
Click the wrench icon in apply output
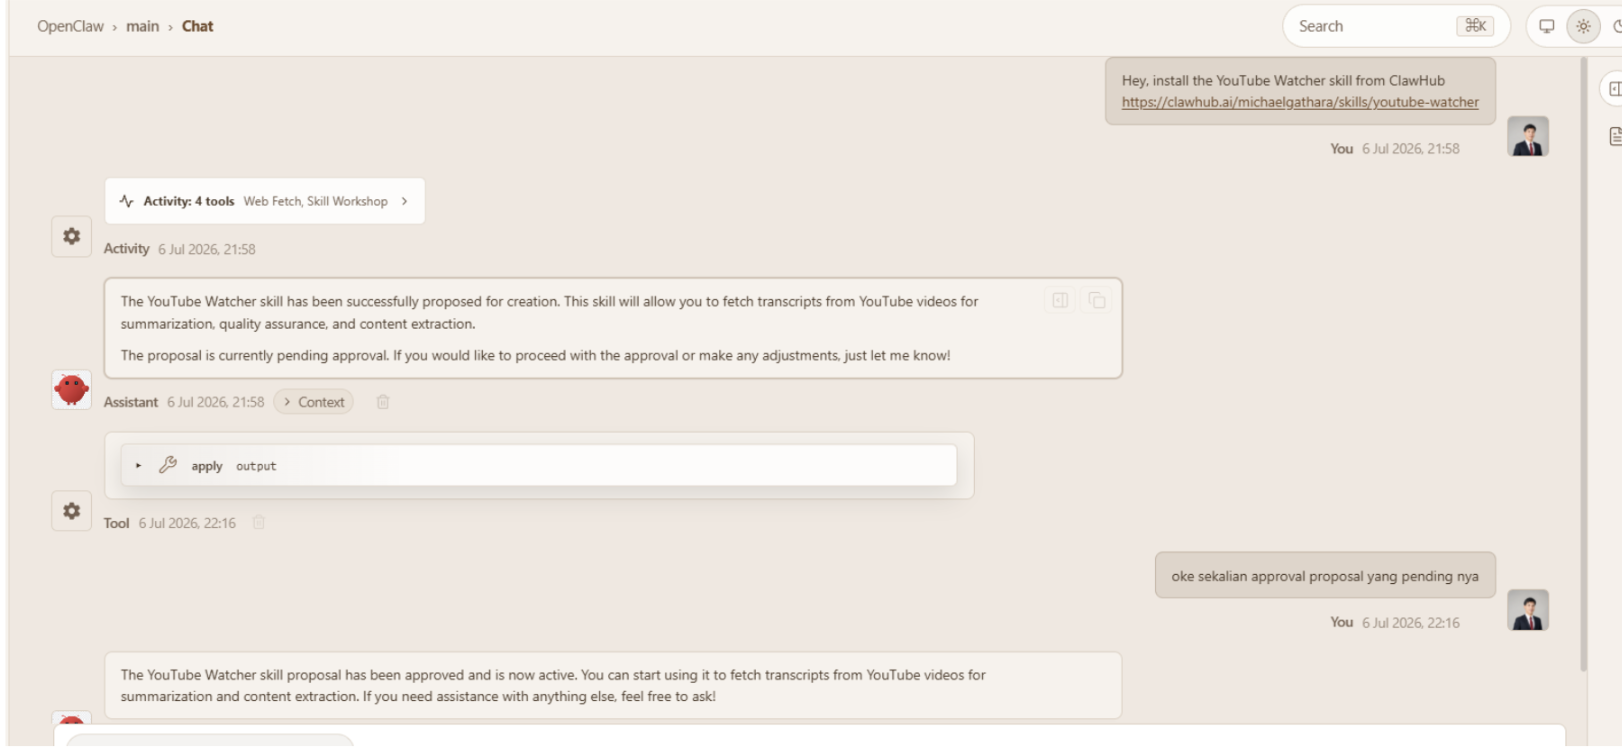coord(168,465)
